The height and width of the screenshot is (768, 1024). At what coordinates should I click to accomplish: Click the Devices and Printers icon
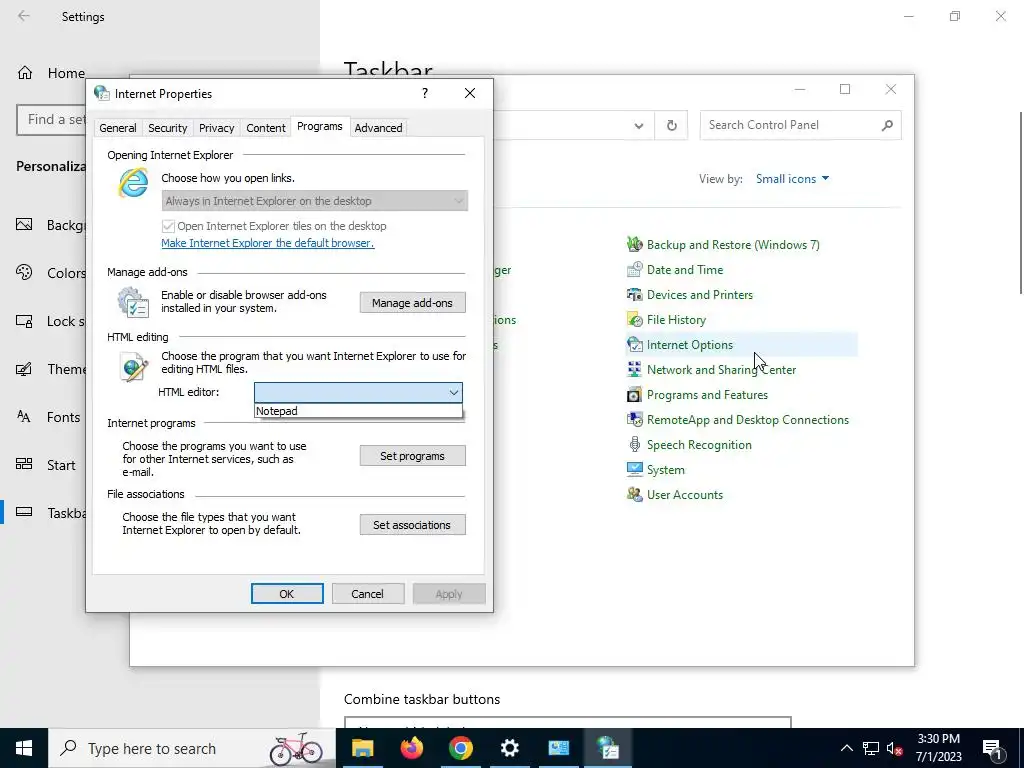pos(634,295)
